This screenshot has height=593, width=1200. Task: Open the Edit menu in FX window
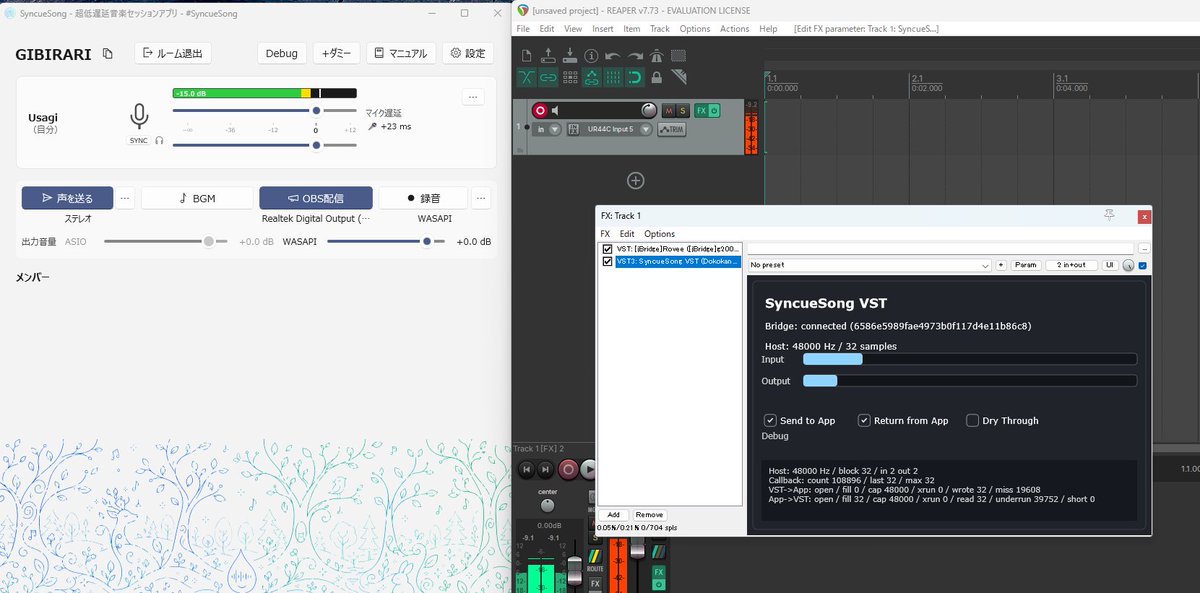click(x=627, y=234)
